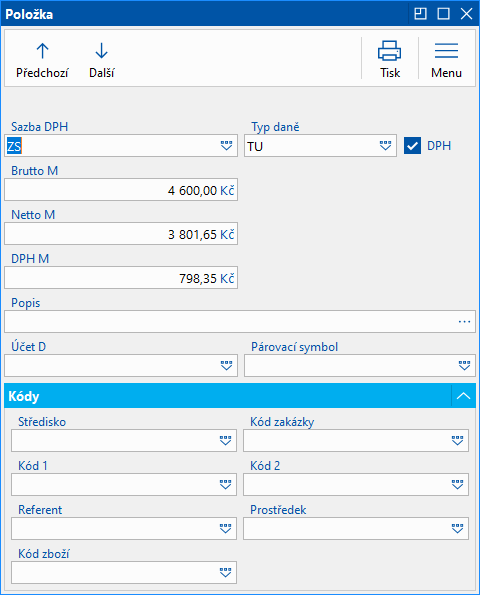The height and width of the screenshot is (595, 480).
Task: Maximize the Položka window
Action: coord(444,14)
